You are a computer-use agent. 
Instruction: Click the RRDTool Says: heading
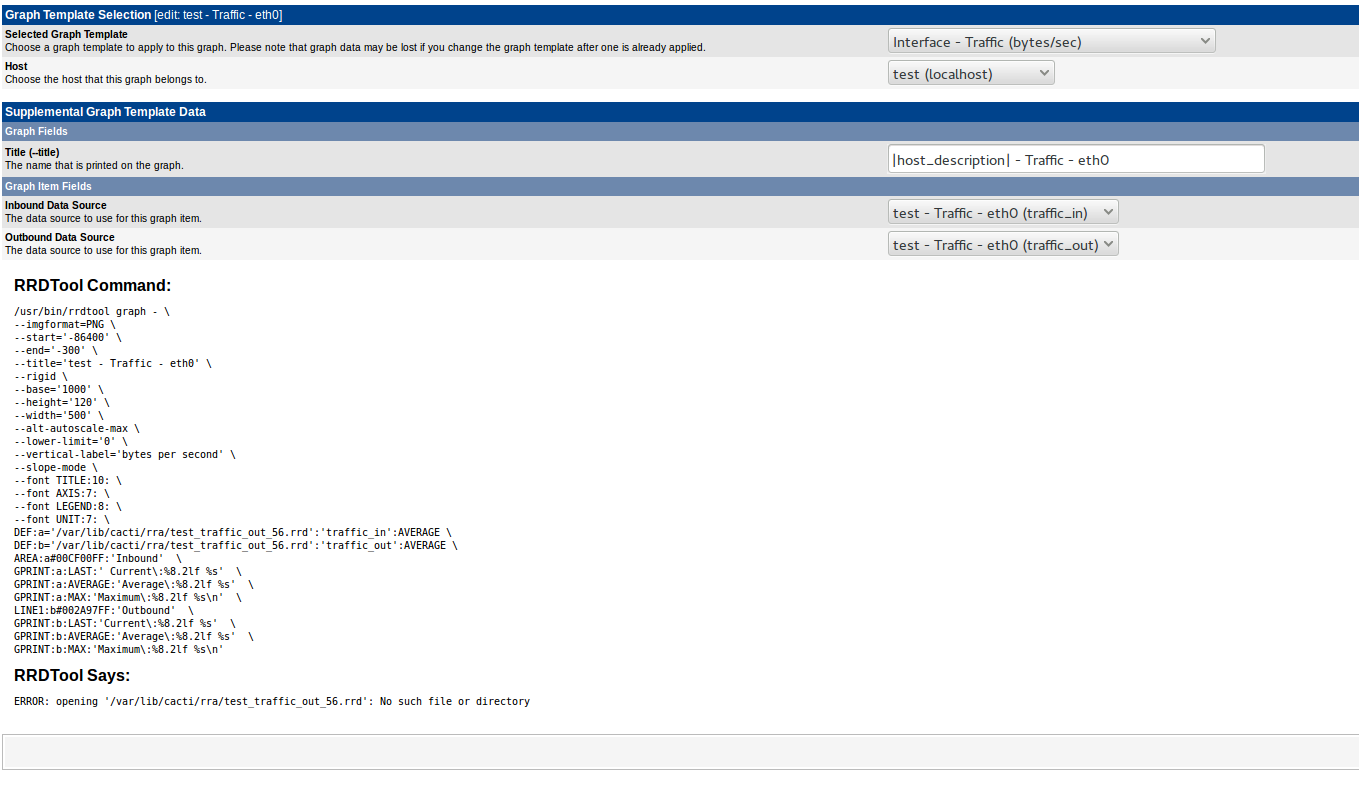72,675
